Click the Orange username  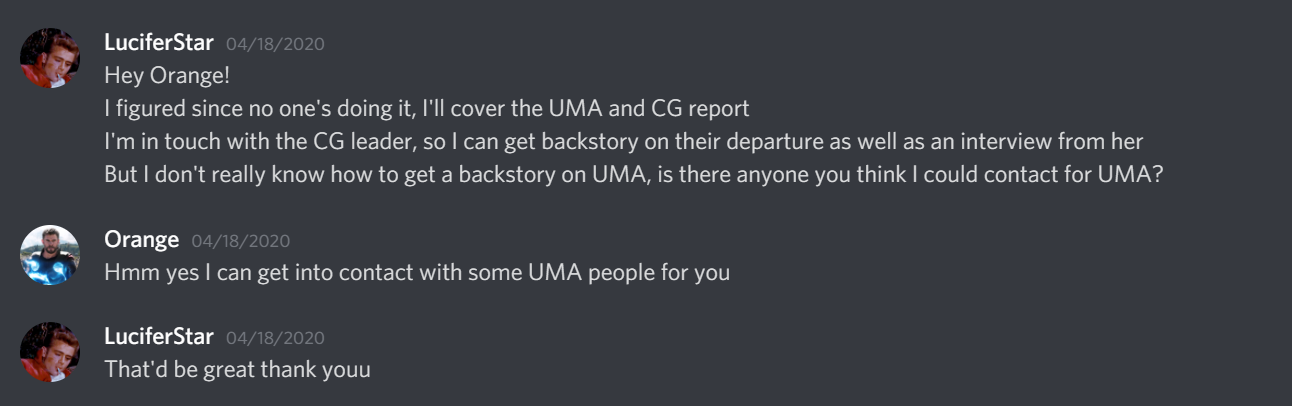click(x=141, y=240)
